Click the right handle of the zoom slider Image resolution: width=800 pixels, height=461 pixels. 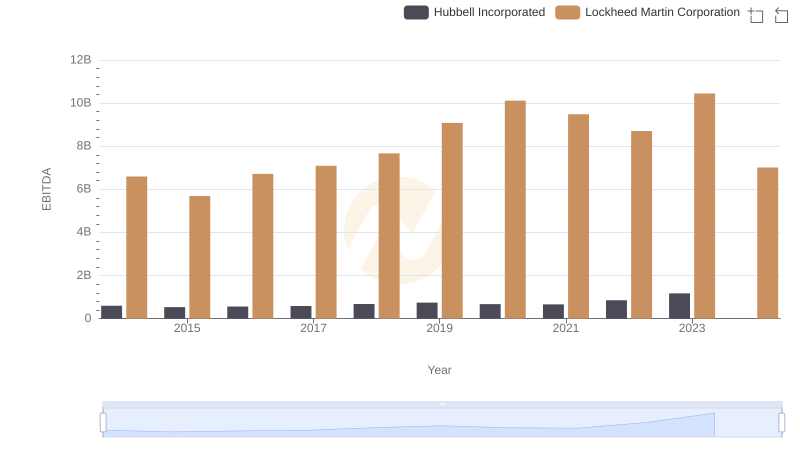(x=782, y=423)
